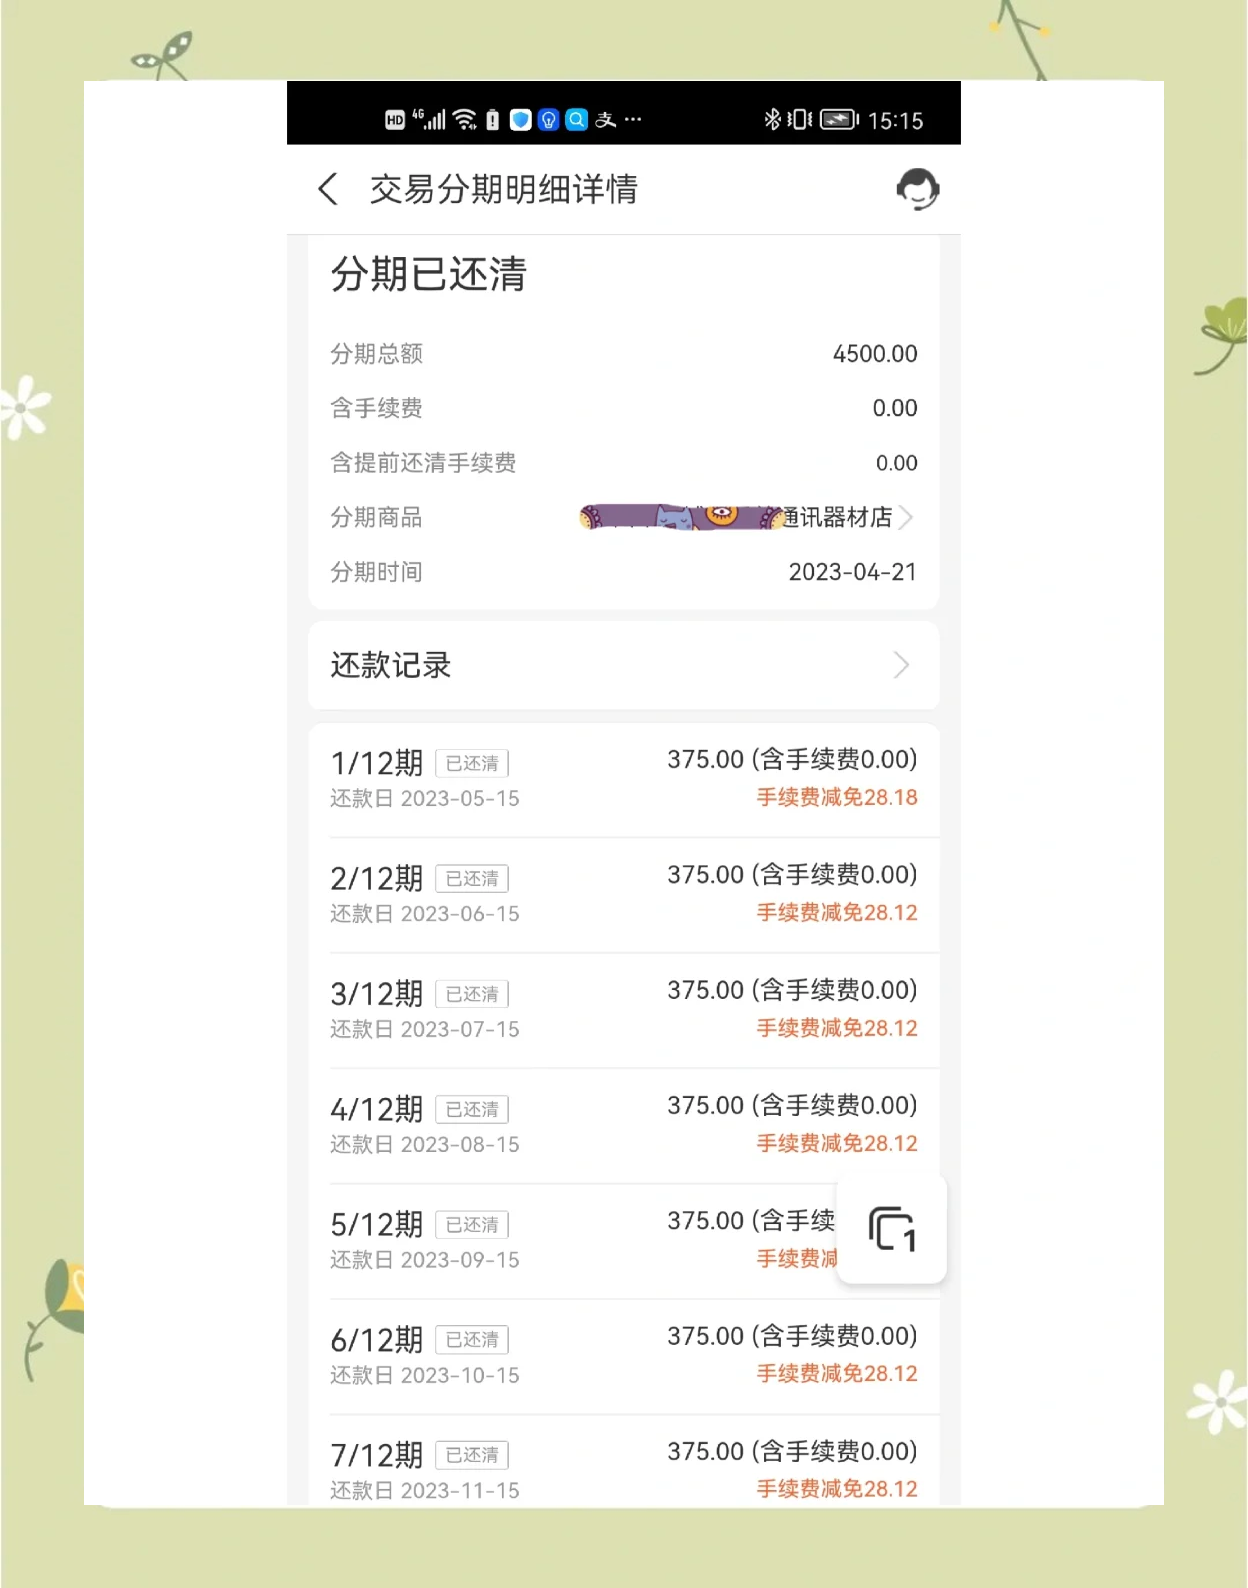Expand the 还款记录 repayment records row
This screenshot has height=1588, width=1248.
(x=623, y=665)
